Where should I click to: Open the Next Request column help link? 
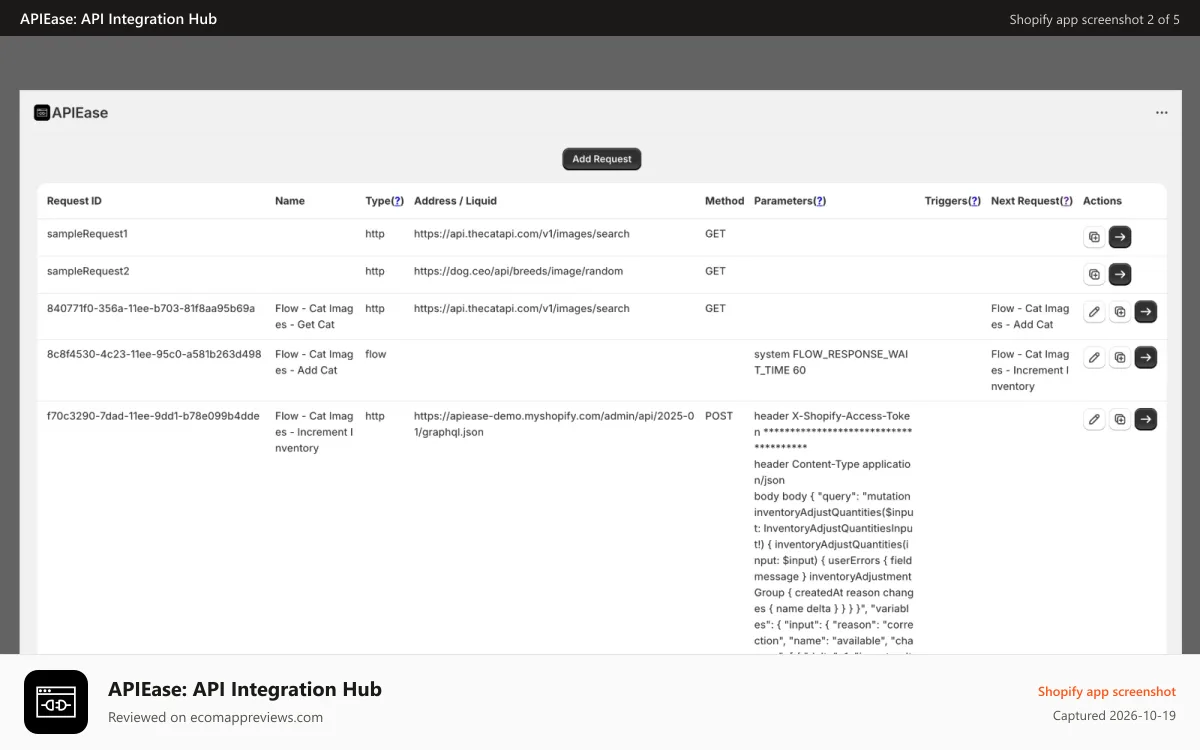(1066, 201)
